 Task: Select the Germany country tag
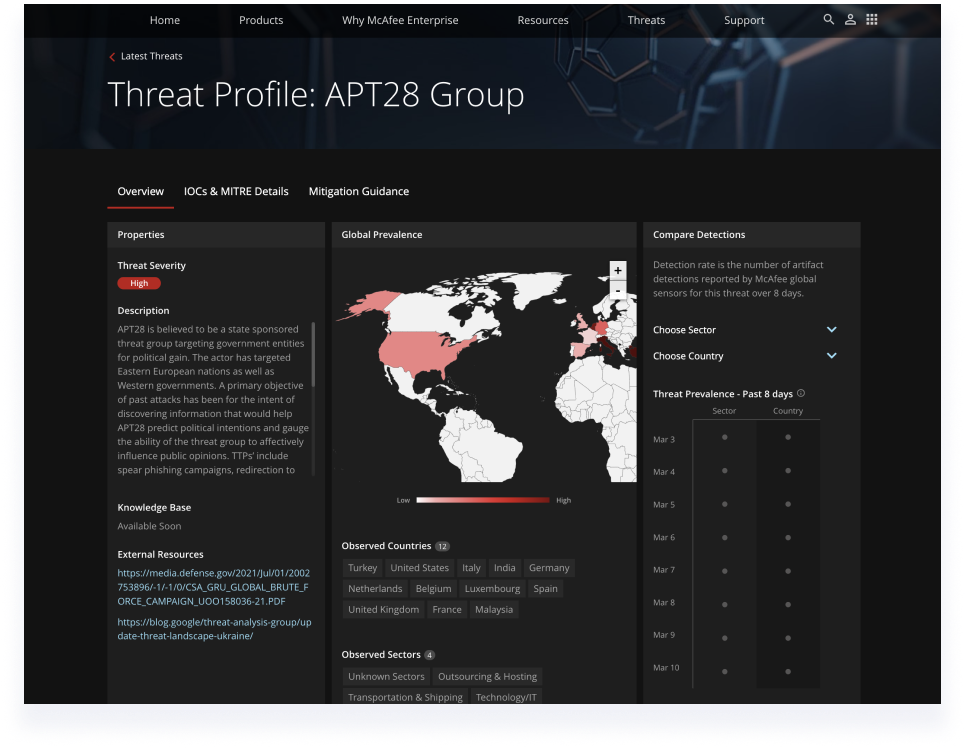click(x=549, y=568)
